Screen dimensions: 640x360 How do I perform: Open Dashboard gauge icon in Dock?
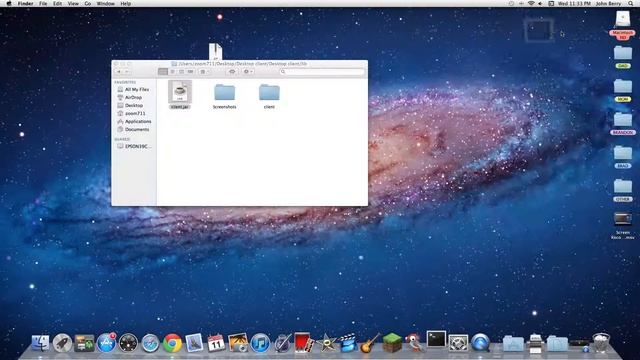(x=128, y=343)
